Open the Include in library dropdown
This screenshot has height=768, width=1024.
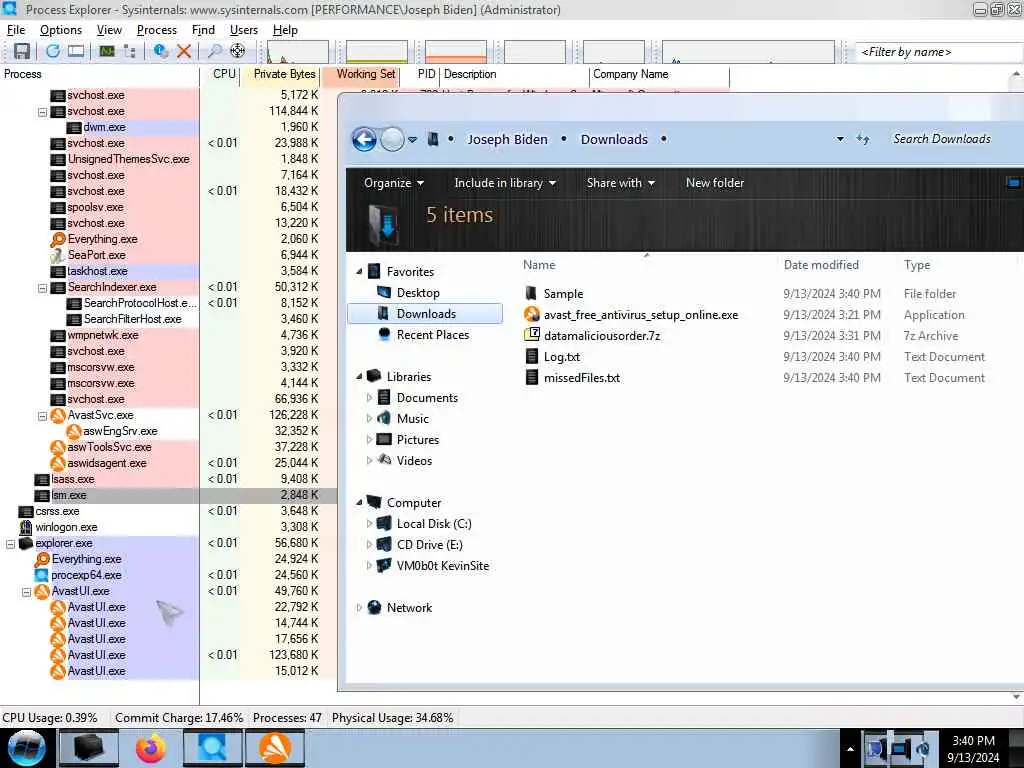[x=505, y=183]
